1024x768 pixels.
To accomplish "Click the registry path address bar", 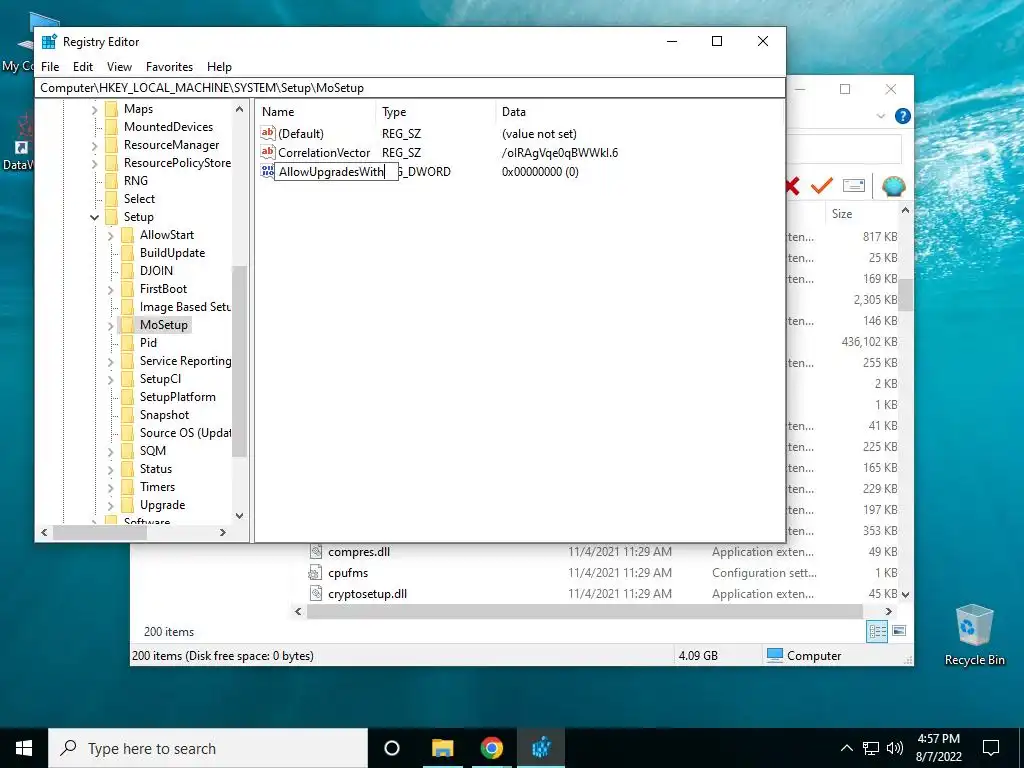I will tap(410, 88).
